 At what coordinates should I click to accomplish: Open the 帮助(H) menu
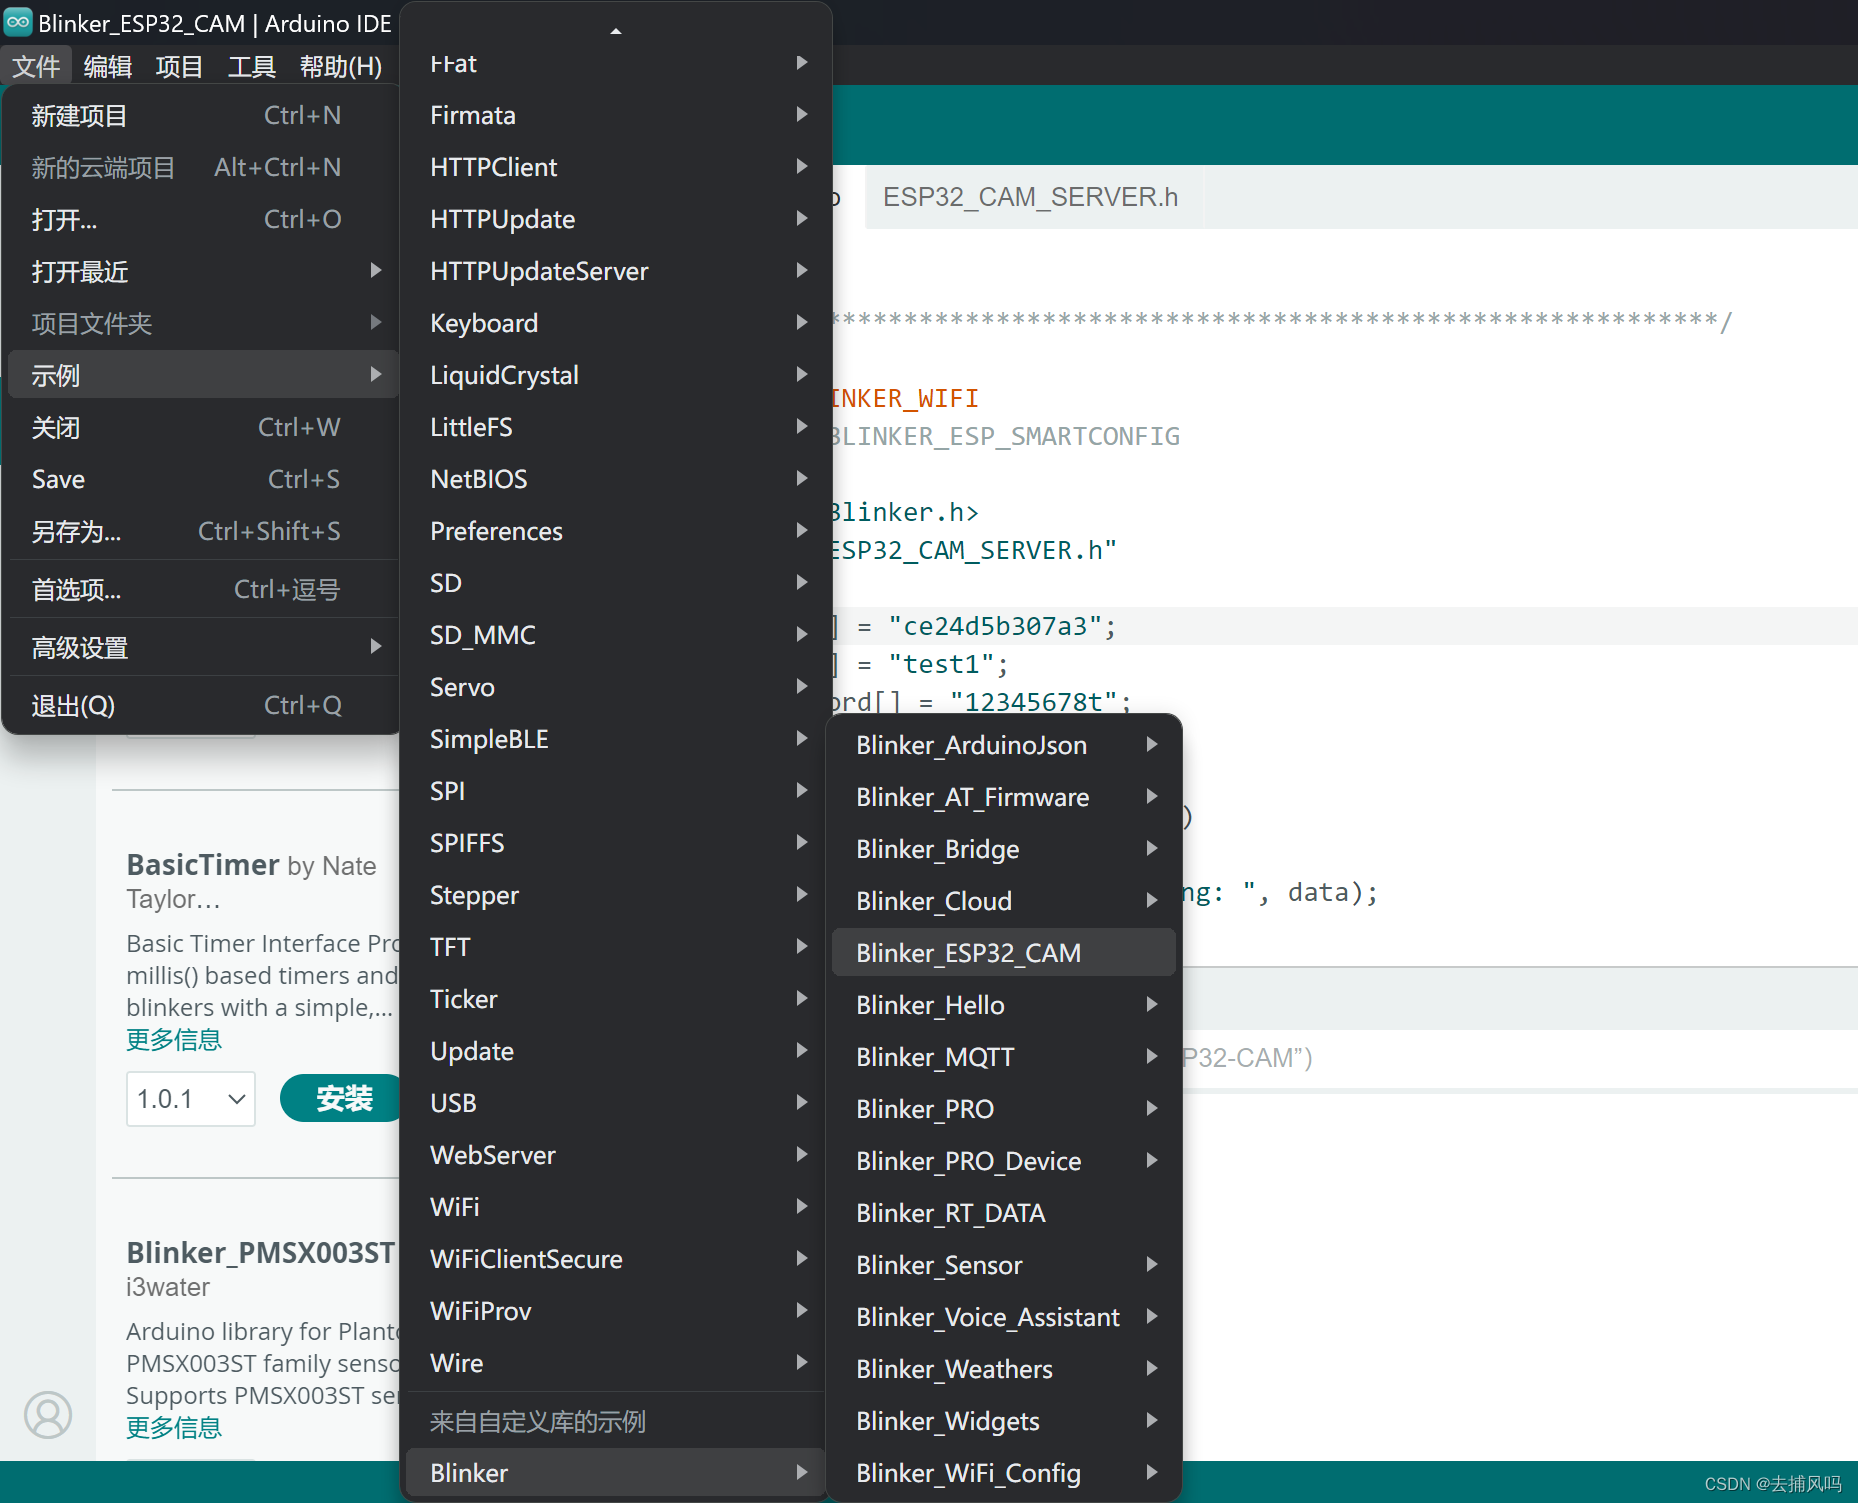(x=341, y=66)
